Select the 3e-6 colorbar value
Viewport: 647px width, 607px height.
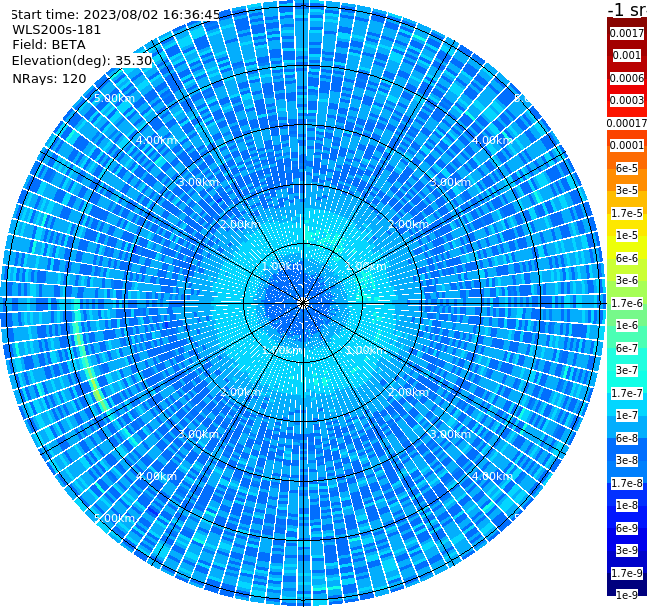pos(627,280)
